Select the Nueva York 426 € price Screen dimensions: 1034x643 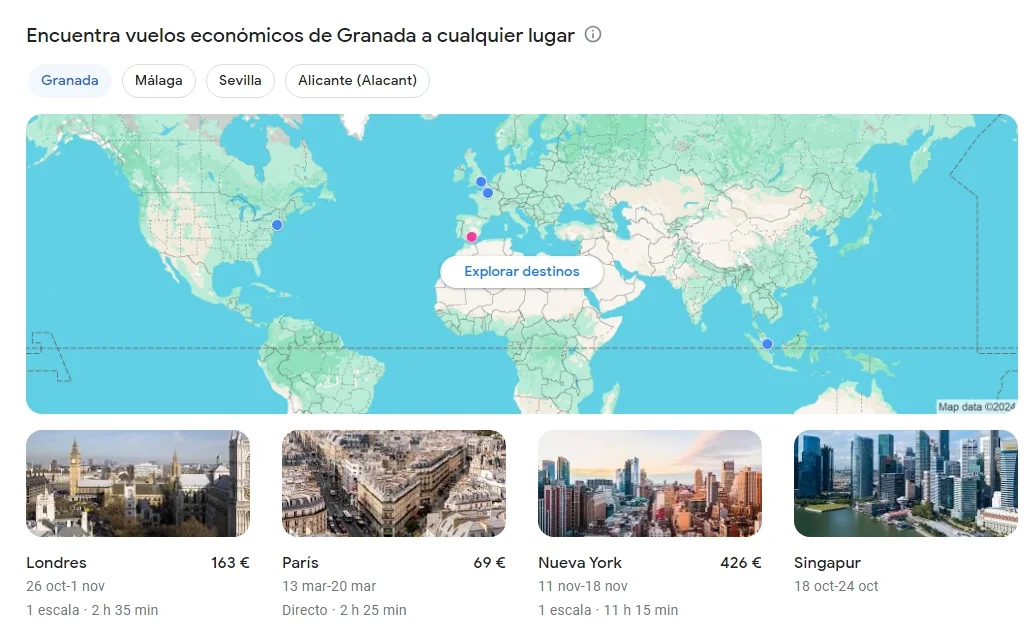(741, 563)
